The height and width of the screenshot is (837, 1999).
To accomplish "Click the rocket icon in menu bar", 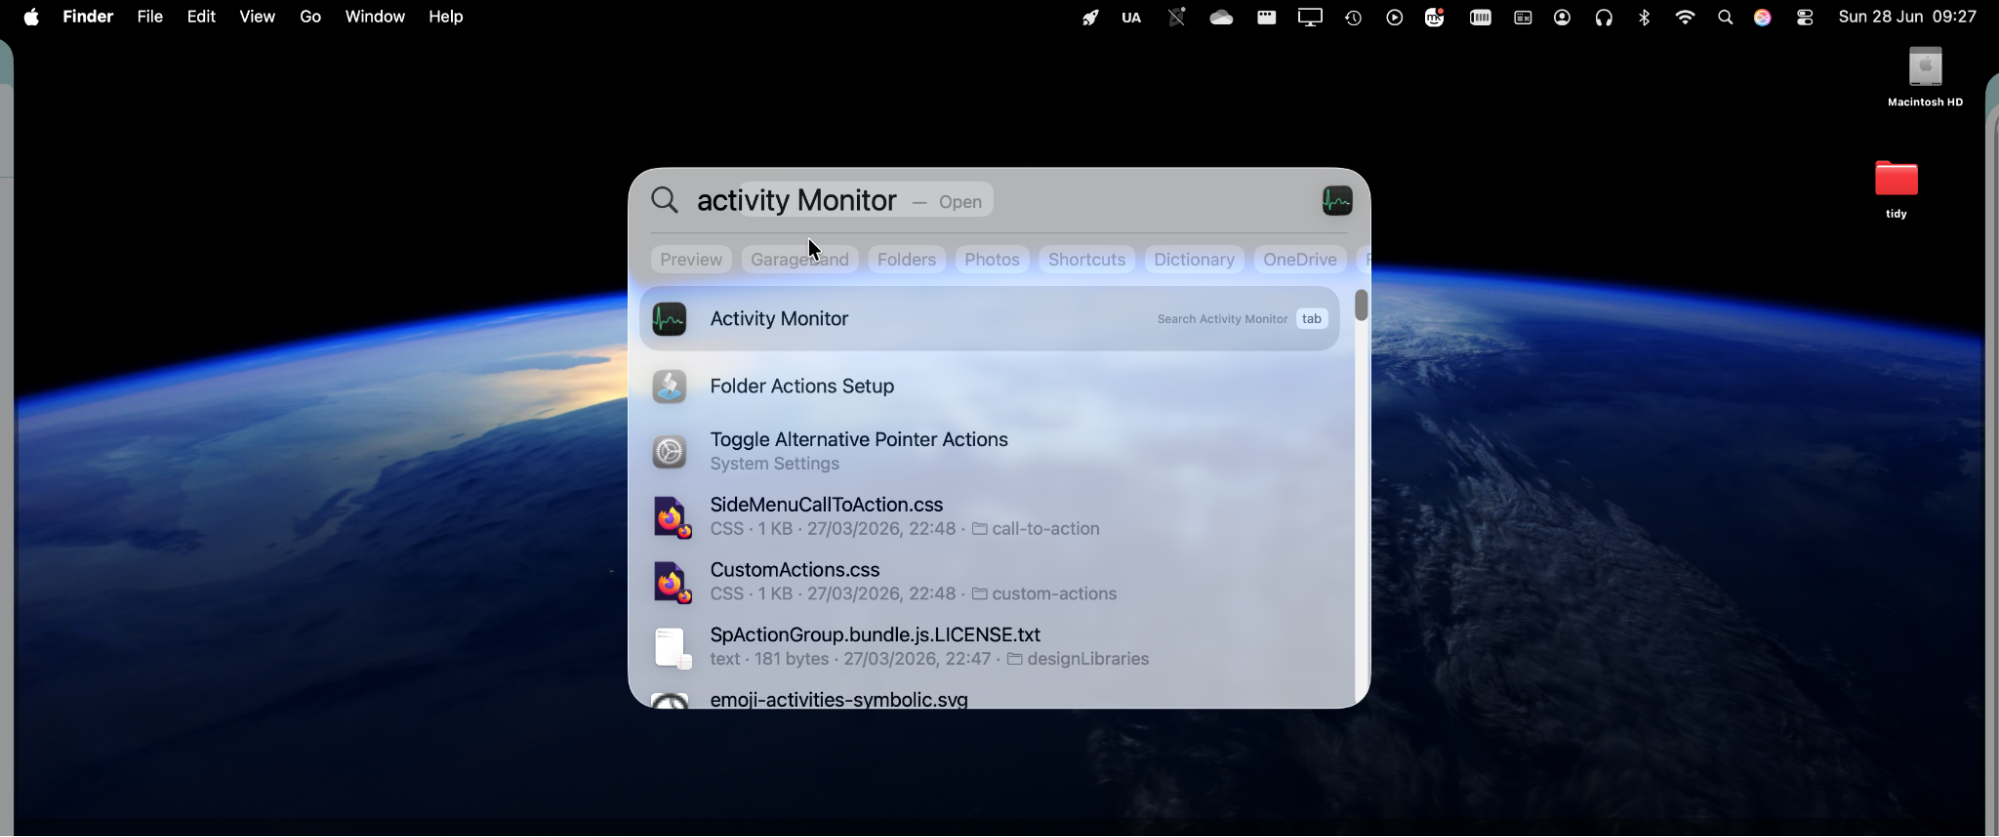I will pos(1090,17).
